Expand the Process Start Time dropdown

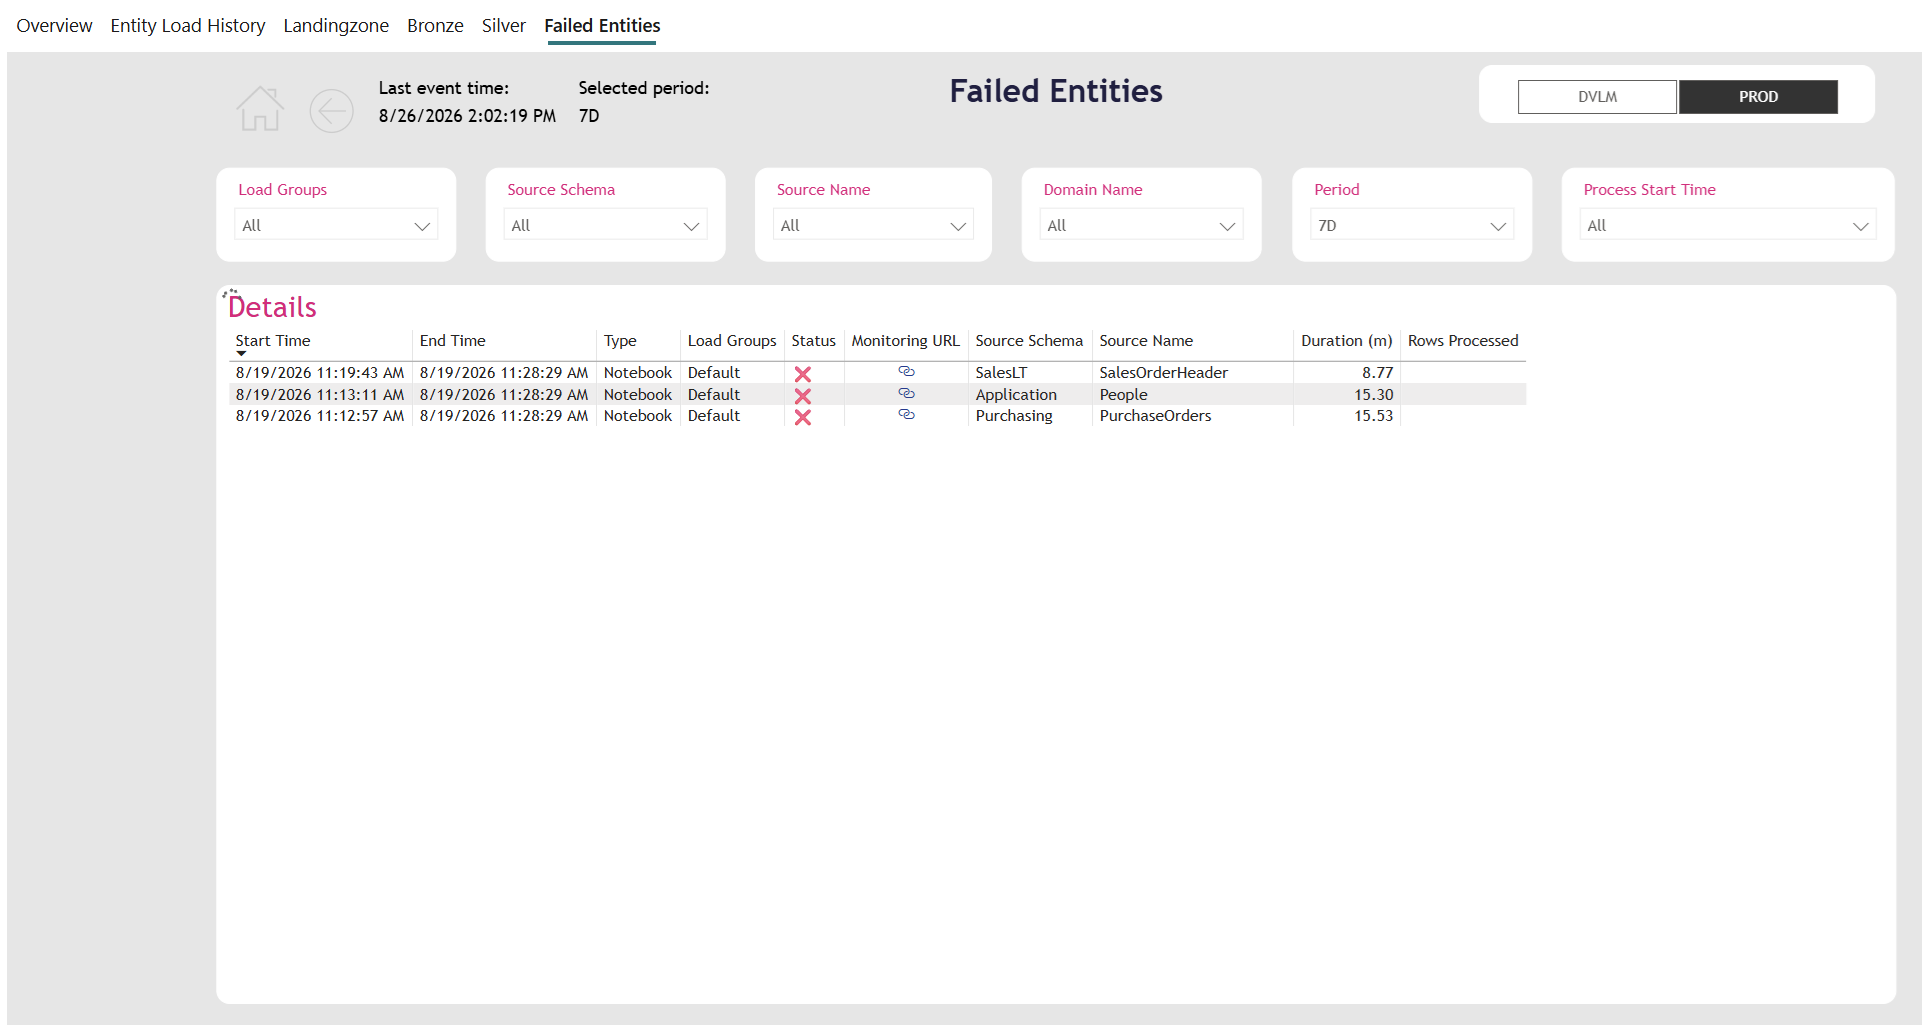click(1728, 225)
